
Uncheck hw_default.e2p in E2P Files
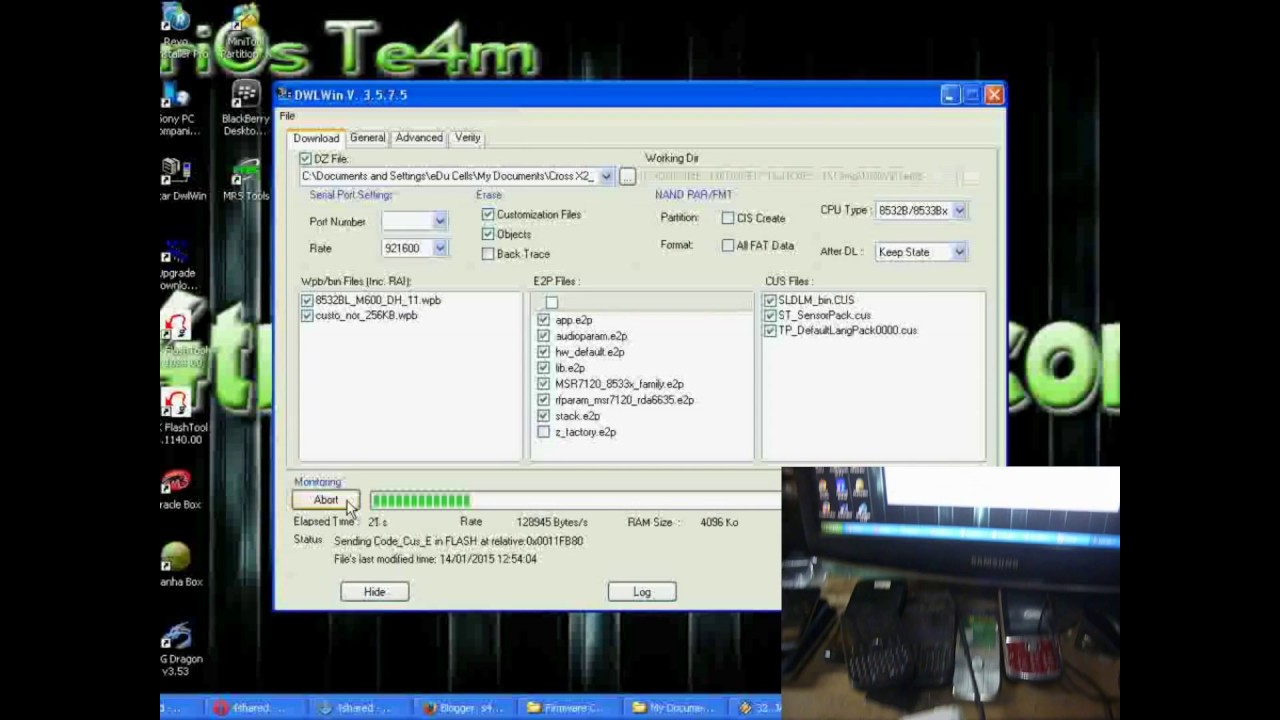tap(543, 352)
